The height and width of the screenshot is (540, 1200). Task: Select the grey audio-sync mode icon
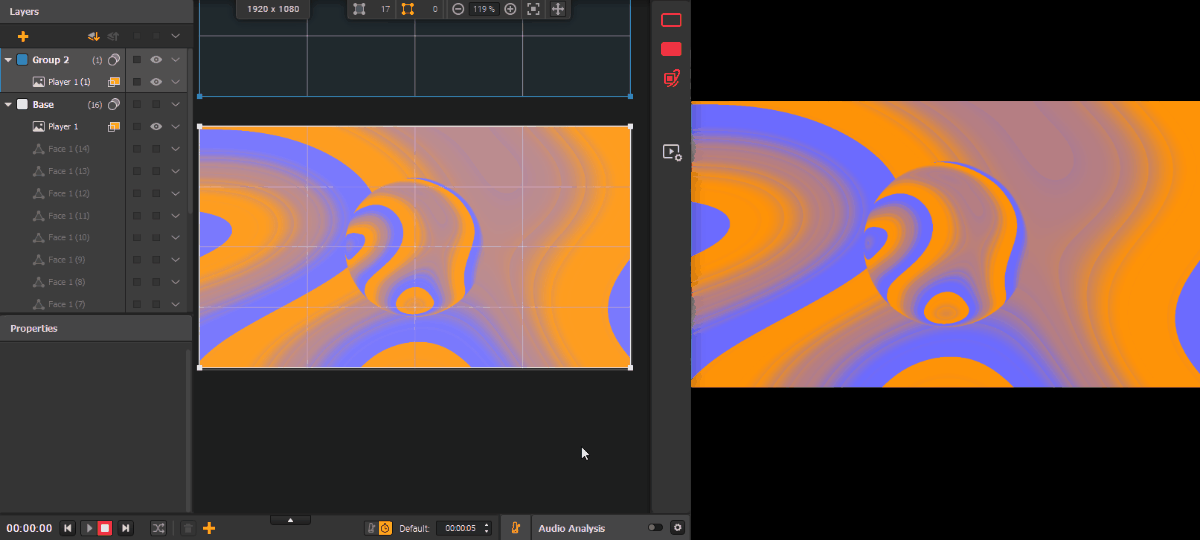(x=372, y=528)
